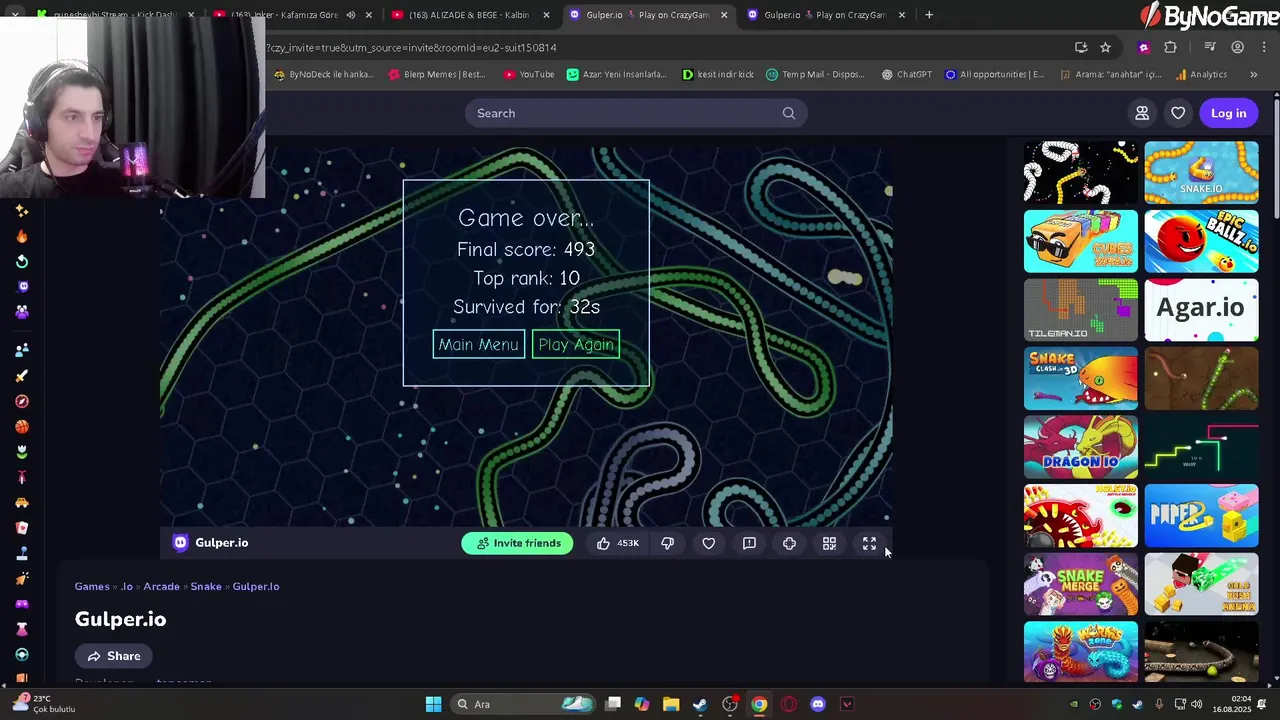Switch to the second Gulper.io tab
The image size is (1280, 720).
pyautogui.click(x=826, y=15)
